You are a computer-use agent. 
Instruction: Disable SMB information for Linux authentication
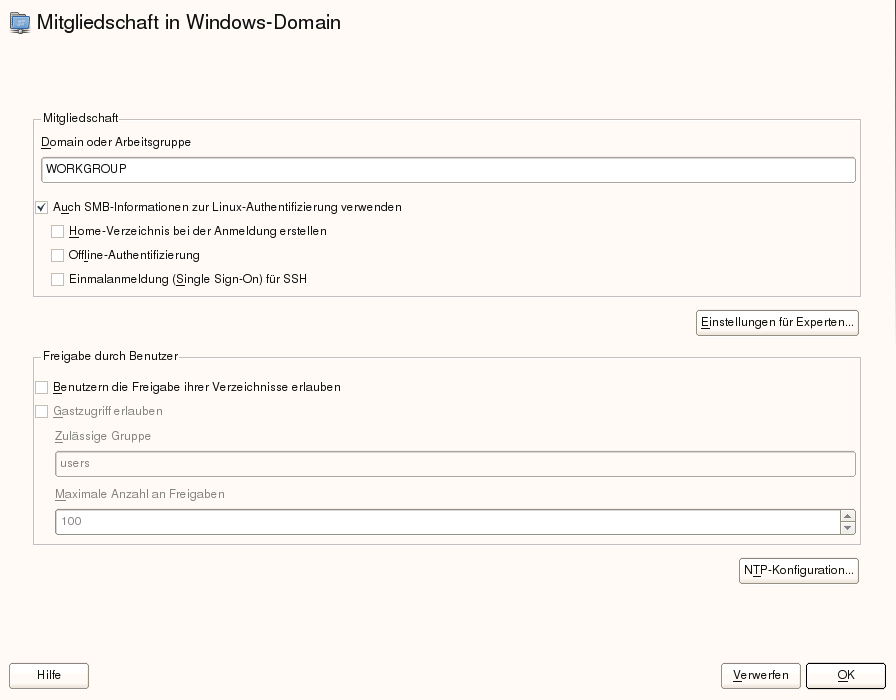[x=42, y=207]
